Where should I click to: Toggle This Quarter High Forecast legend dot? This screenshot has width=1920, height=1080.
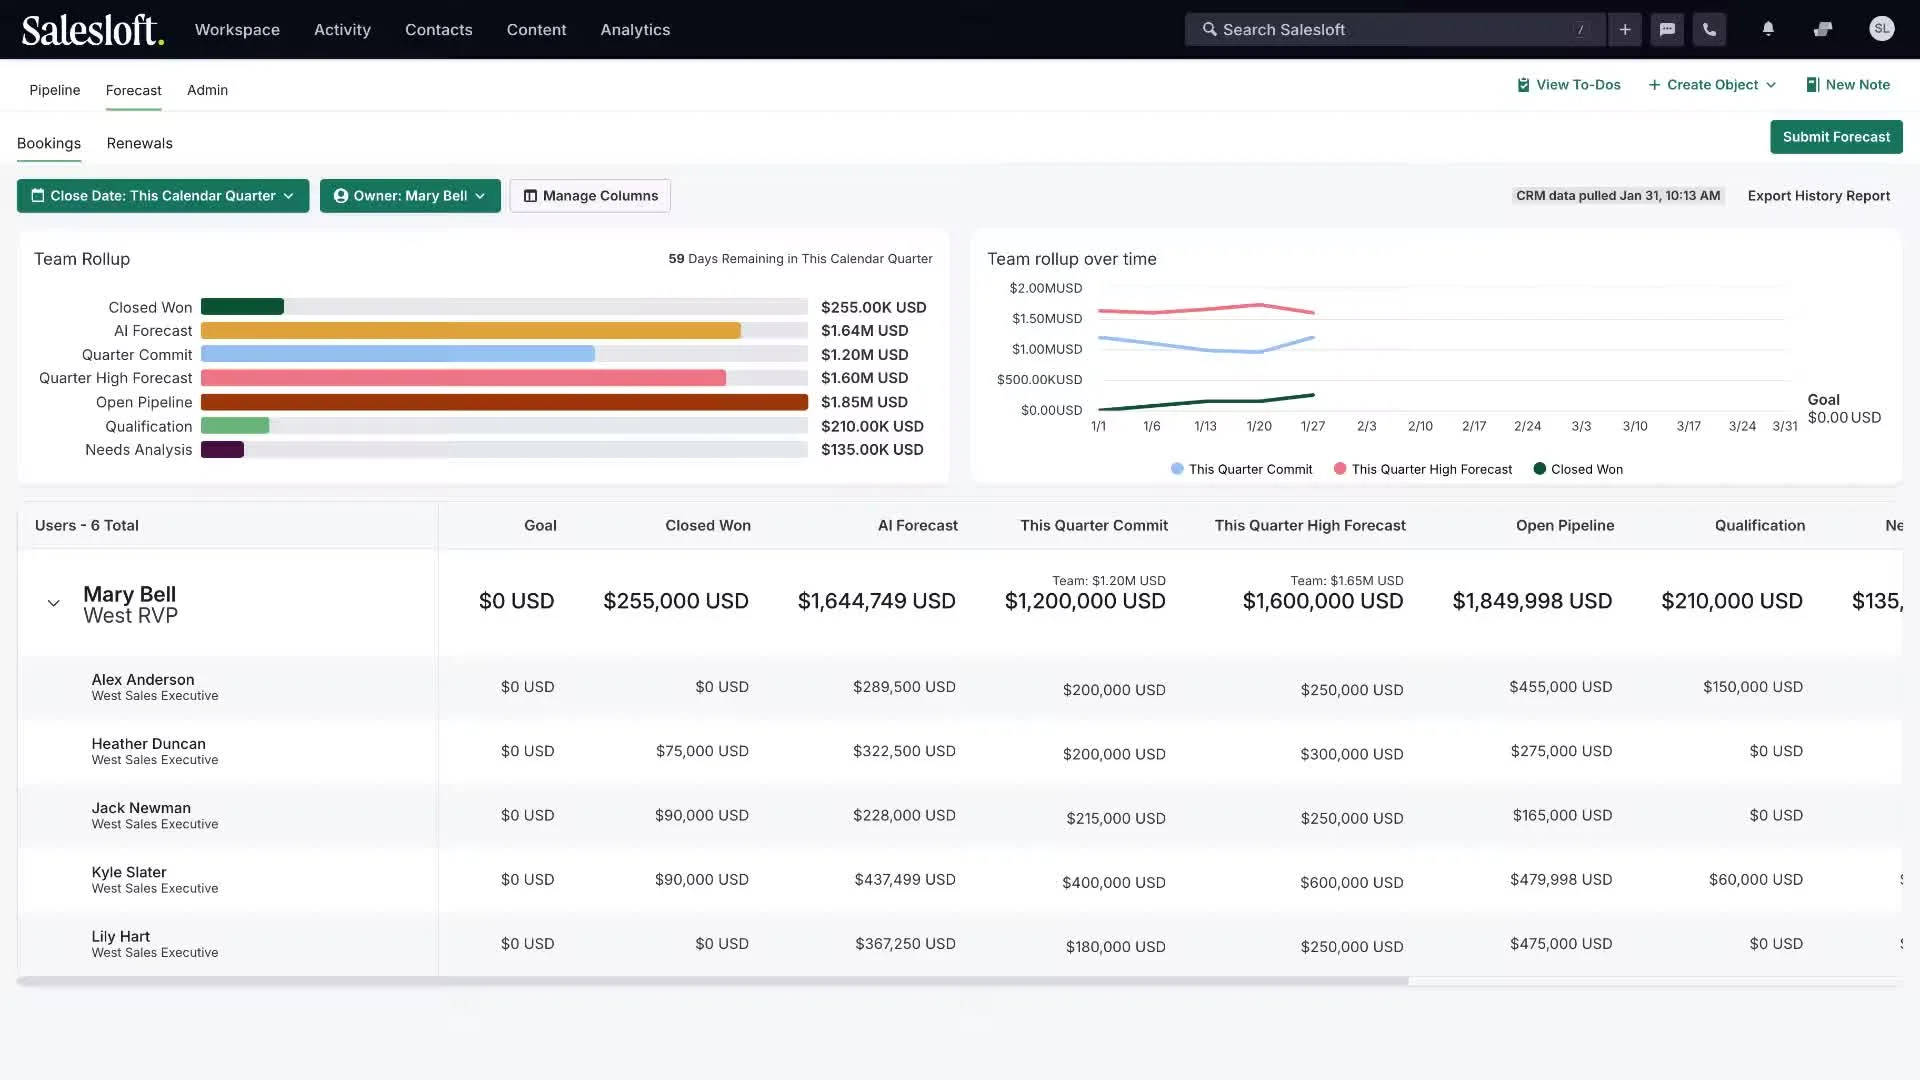pos(1340,469)
